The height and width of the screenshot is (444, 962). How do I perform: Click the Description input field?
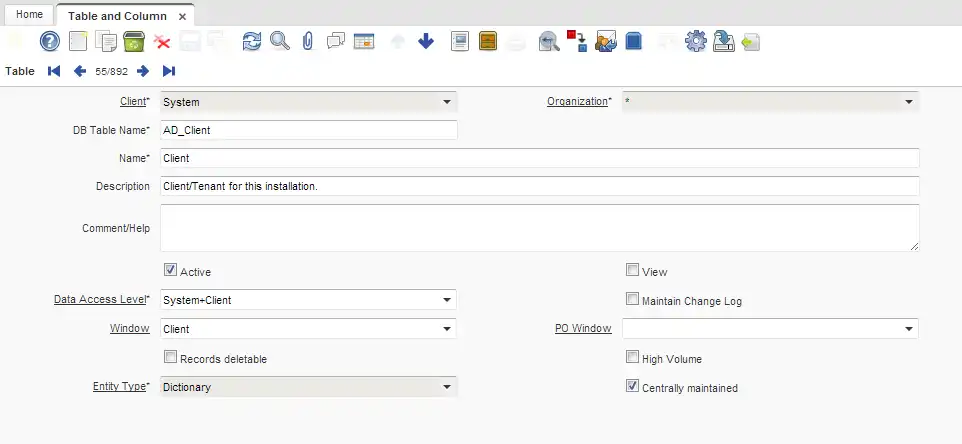pyautogui.click(x=540, y=186)
